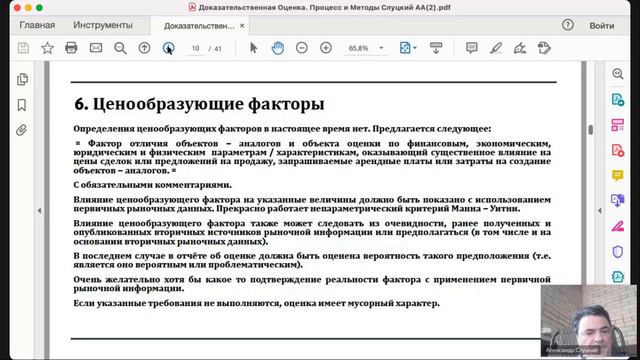Collapse the right tools pane arrow

(600, 211)
